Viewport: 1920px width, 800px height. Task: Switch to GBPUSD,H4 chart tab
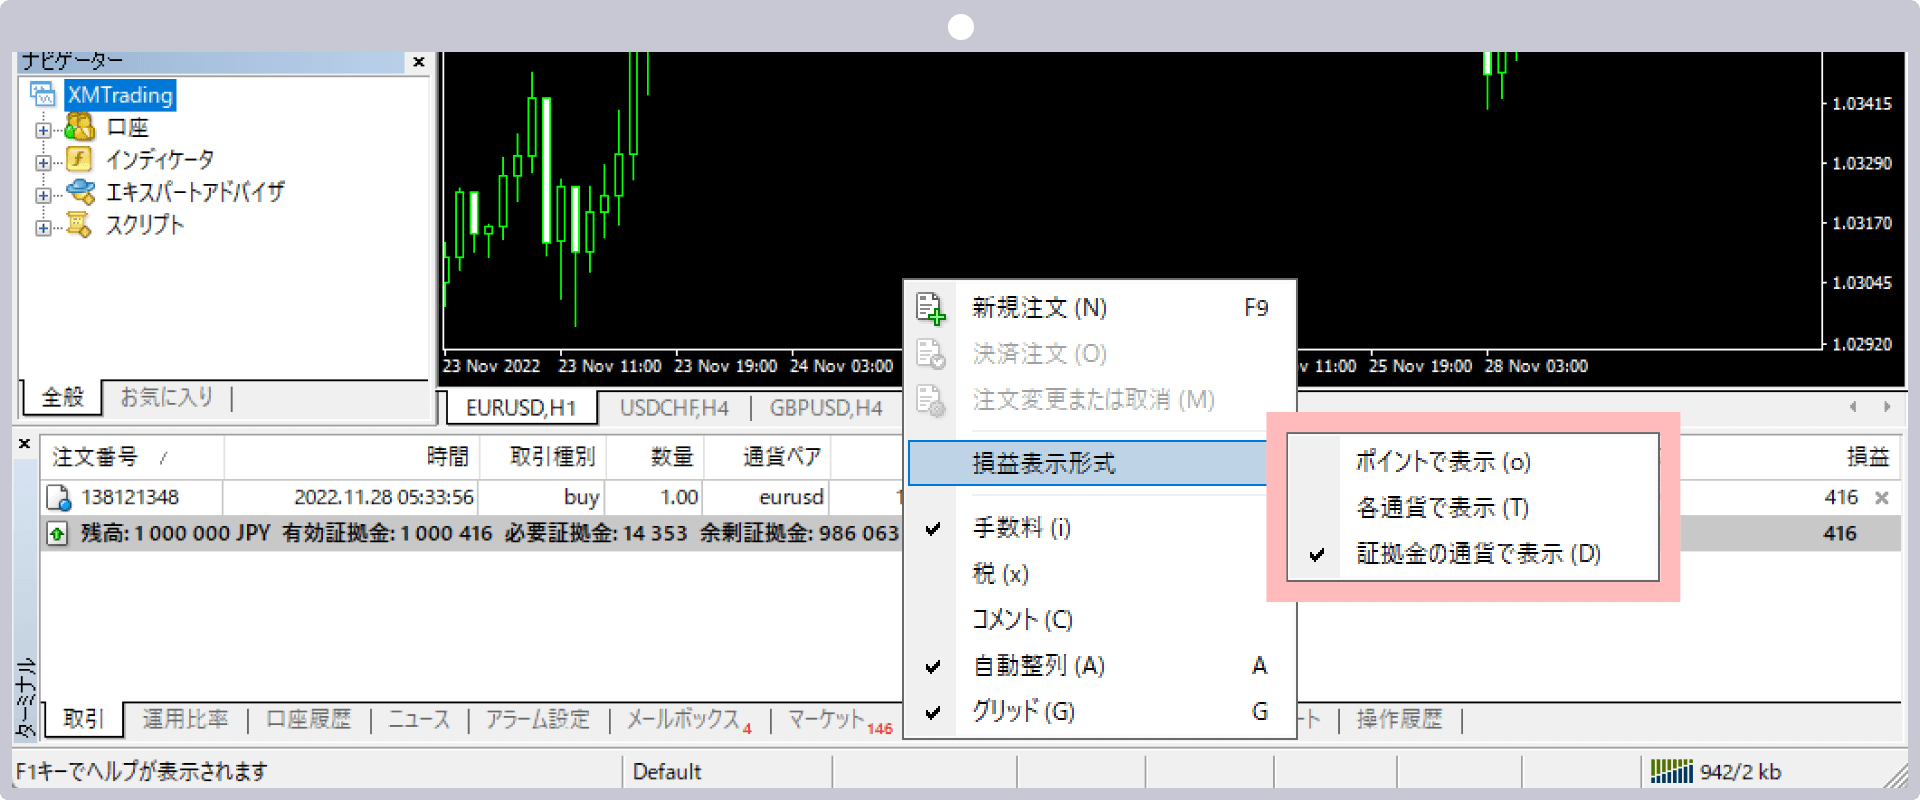pyautogui.click(x=826, y=408)
